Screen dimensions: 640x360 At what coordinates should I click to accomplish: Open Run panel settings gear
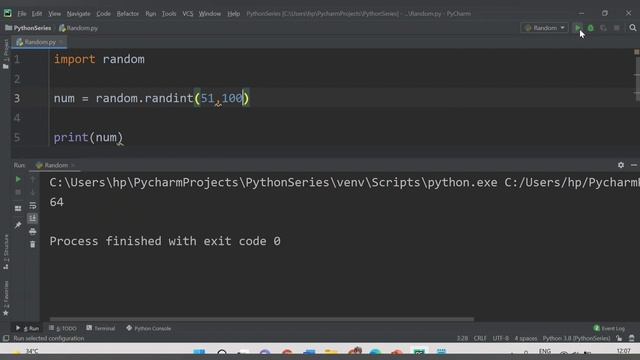coord(621,165)
